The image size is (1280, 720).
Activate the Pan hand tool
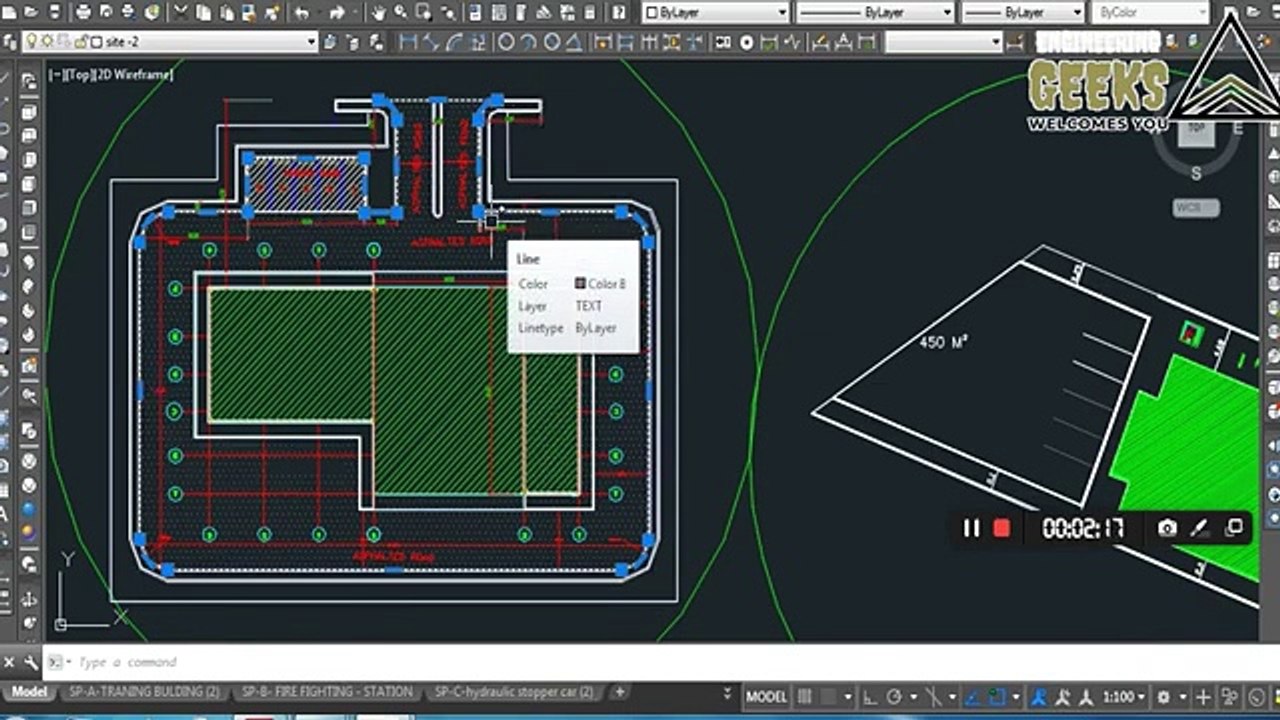click(x=379, y=13)
